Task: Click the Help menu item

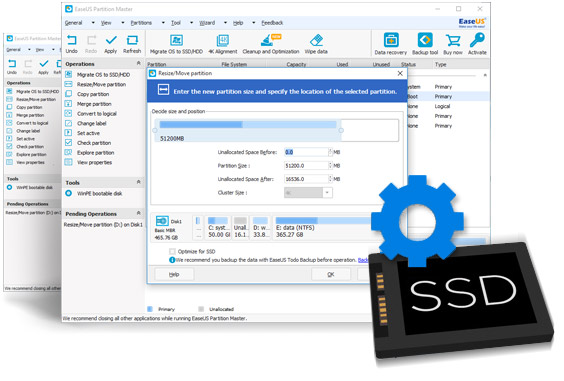Action: pos(238,23)
